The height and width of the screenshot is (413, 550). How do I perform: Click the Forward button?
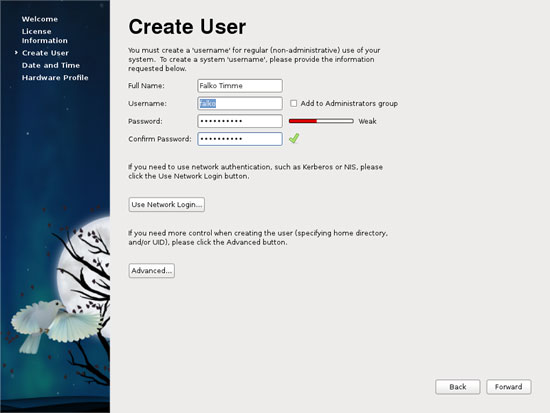pos(509,387)
